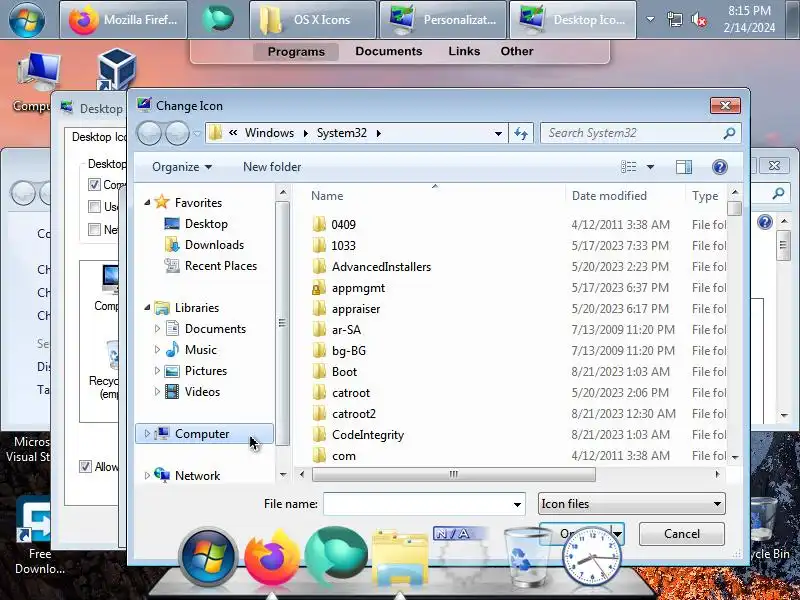
Task: Expand the Videos library node
Action: [x=157, y=392]
